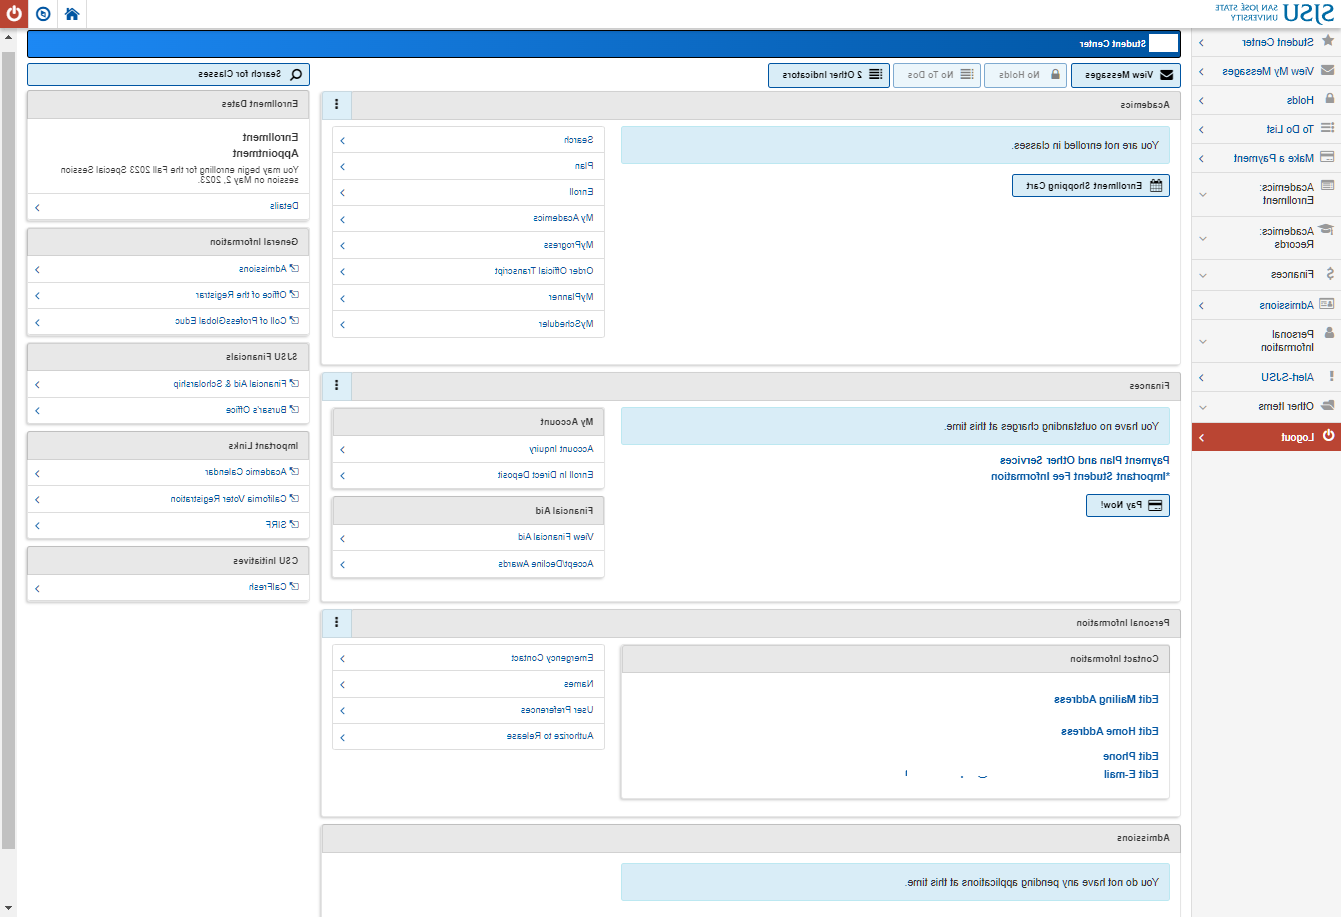Click the No To Dos button
Viewport: 1341px width, 917px height.
(x=937, y=75)
